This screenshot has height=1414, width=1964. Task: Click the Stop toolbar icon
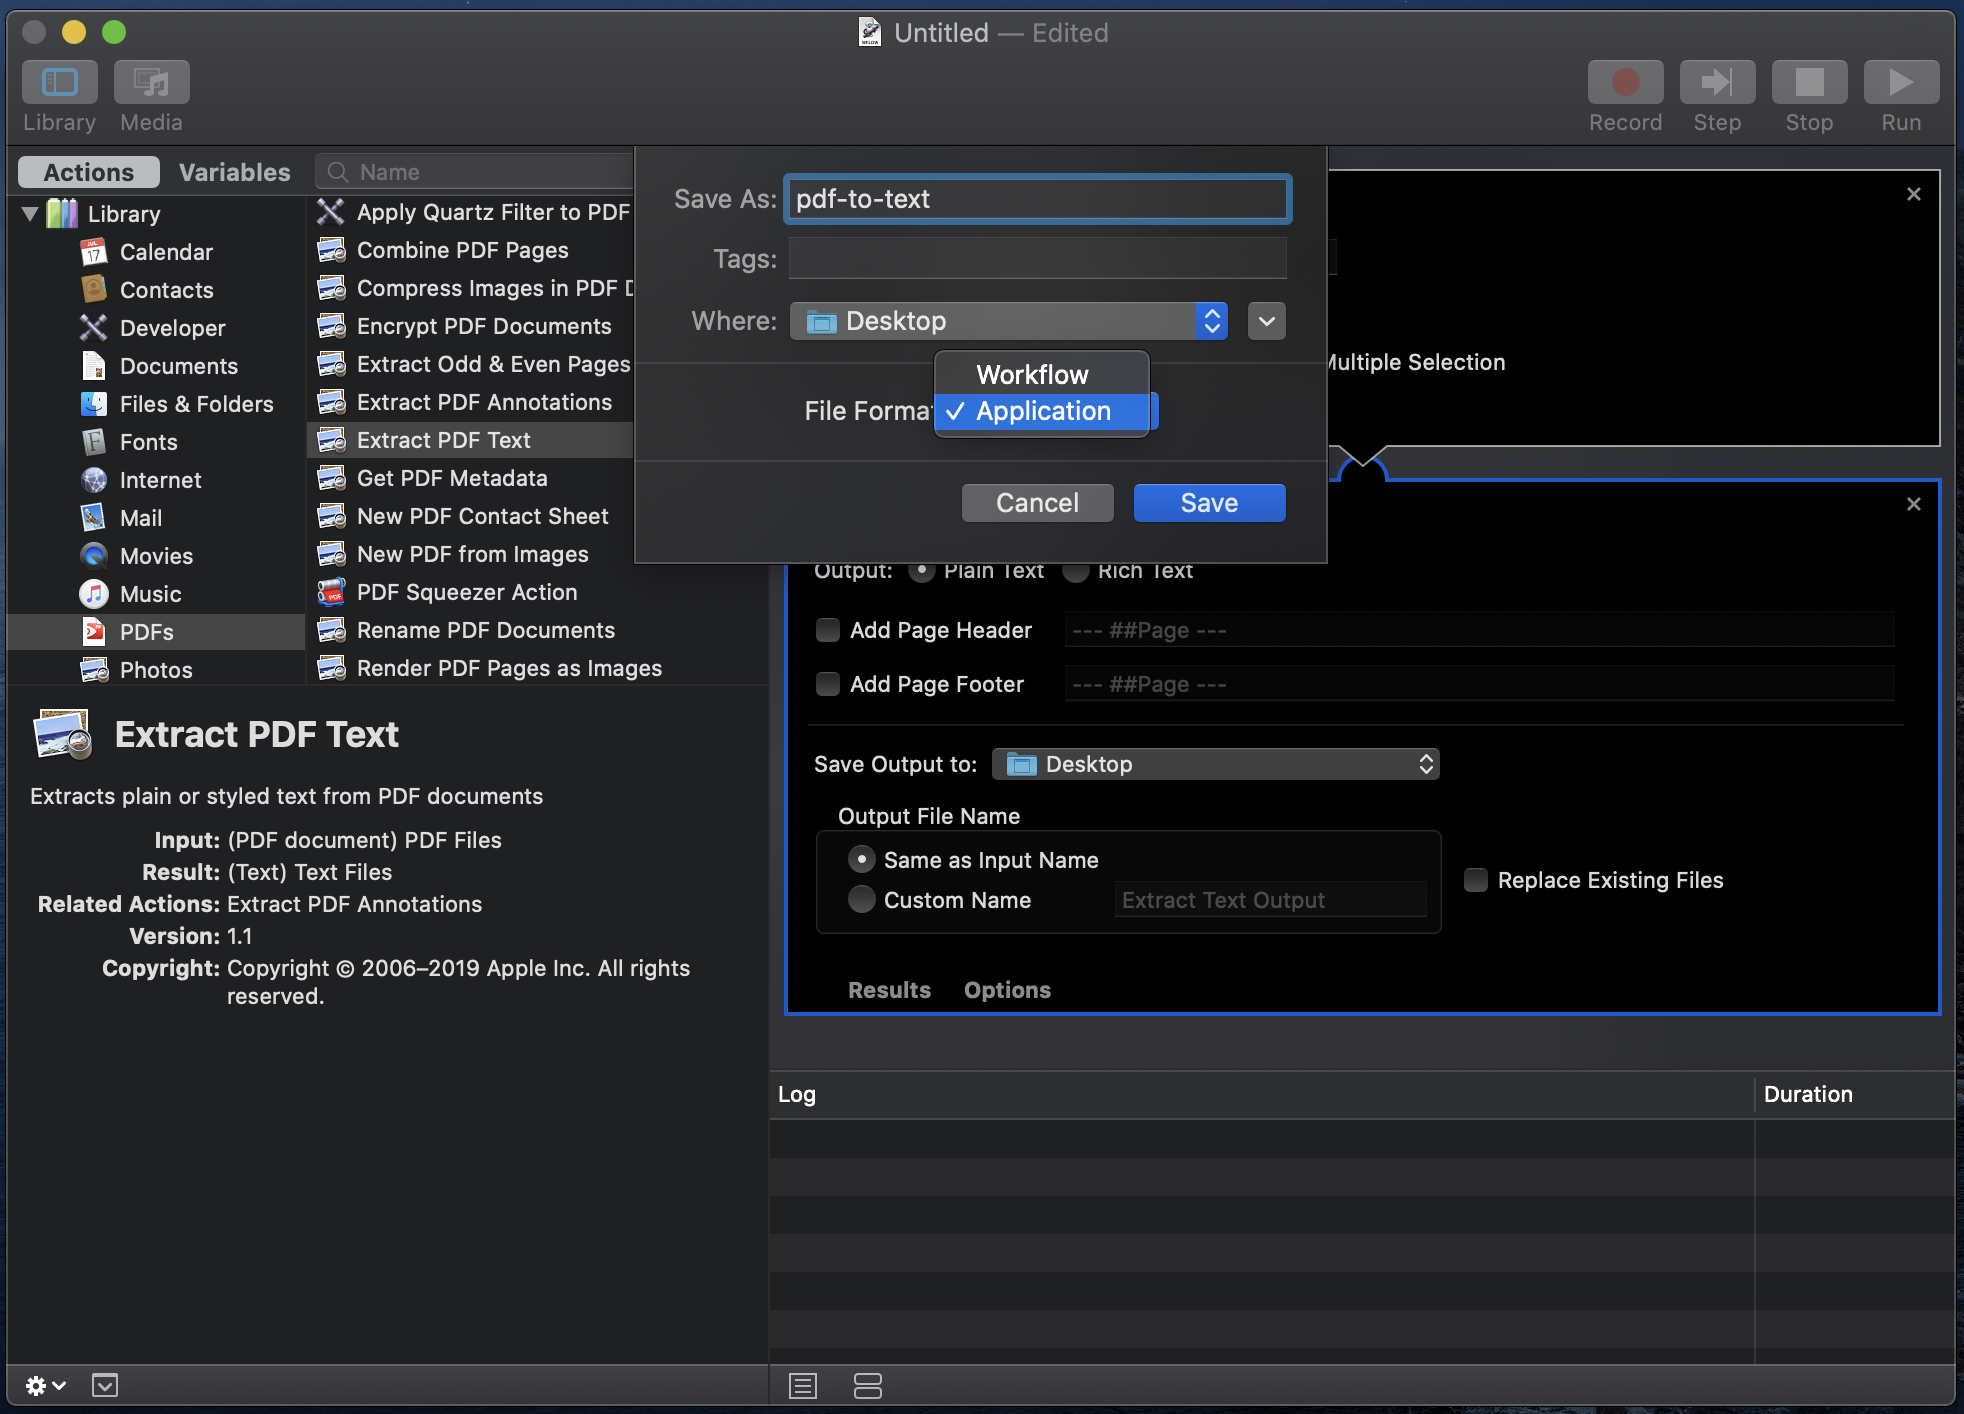point(1809,83)
